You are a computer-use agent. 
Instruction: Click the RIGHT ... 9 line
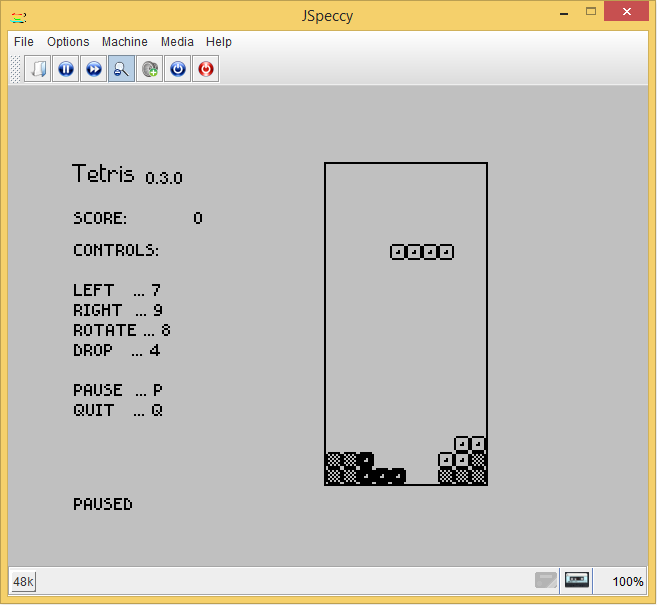[118, 310]
